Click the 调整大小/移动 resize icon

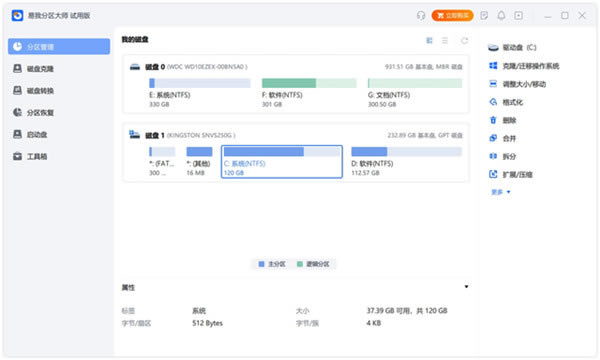(x=493, y=84)
